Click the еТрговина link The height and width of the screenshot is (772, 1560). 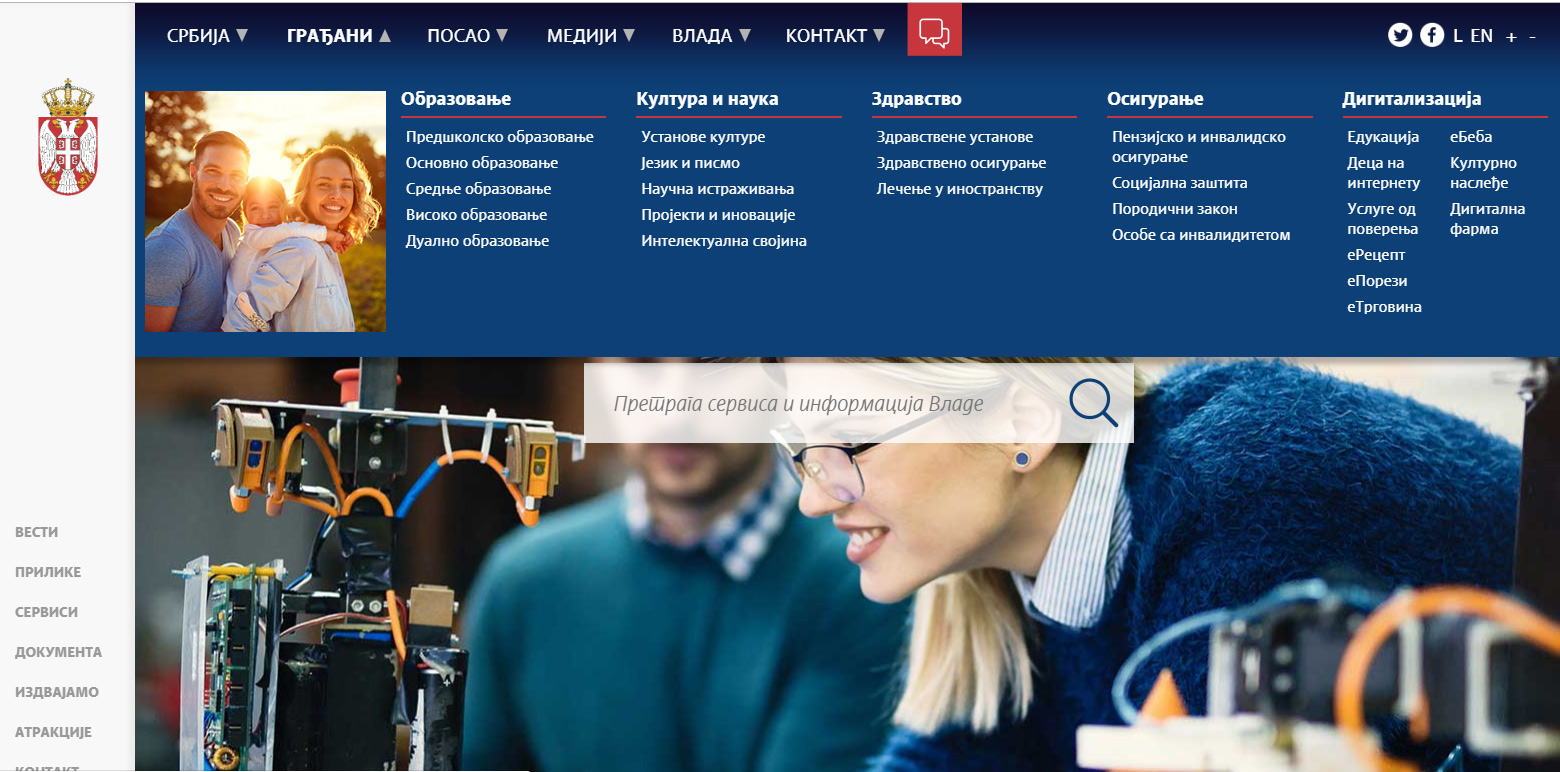tap(1384, 307)
